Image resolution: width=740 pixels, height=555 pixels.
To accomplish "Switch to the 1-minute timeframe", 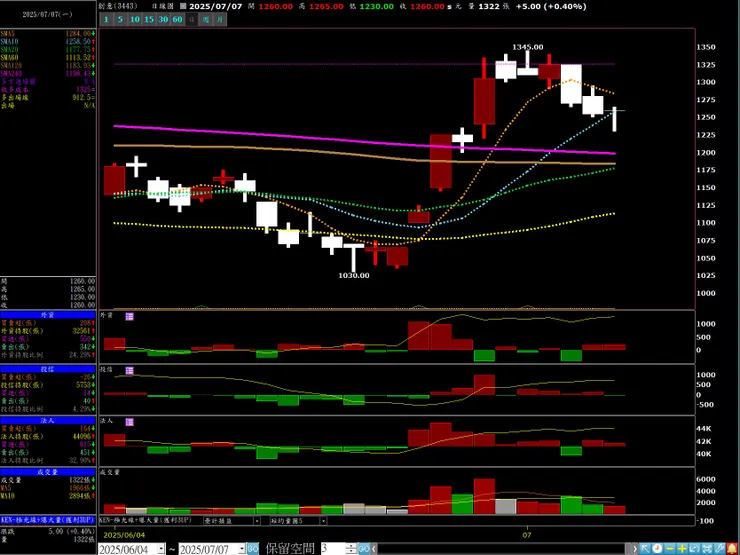I will point(106,19).
